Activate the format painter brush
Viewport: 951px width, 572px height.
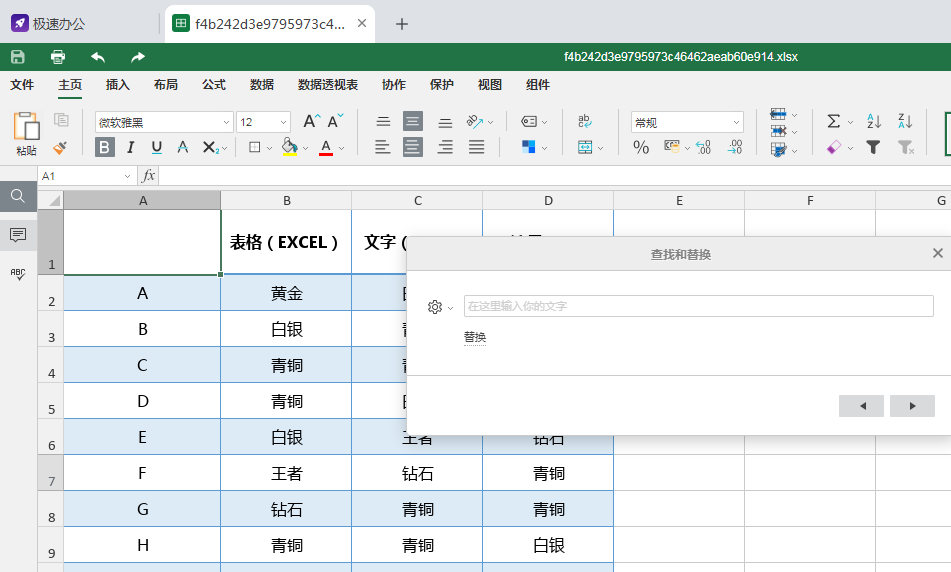tap(59, 147)
